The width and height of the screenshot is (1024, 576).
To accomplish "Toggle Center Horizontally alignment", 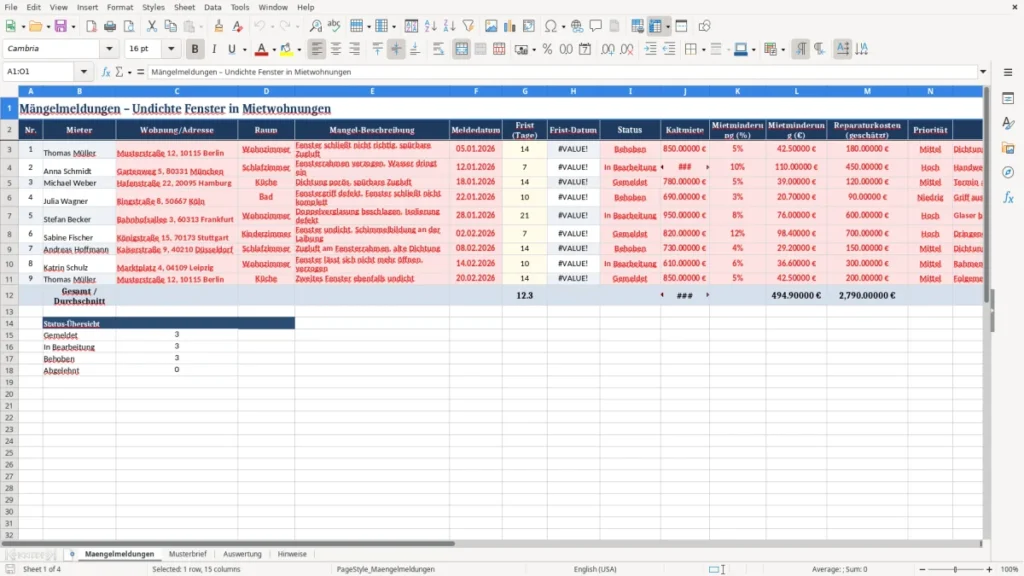I will click(x=336, y=49).
